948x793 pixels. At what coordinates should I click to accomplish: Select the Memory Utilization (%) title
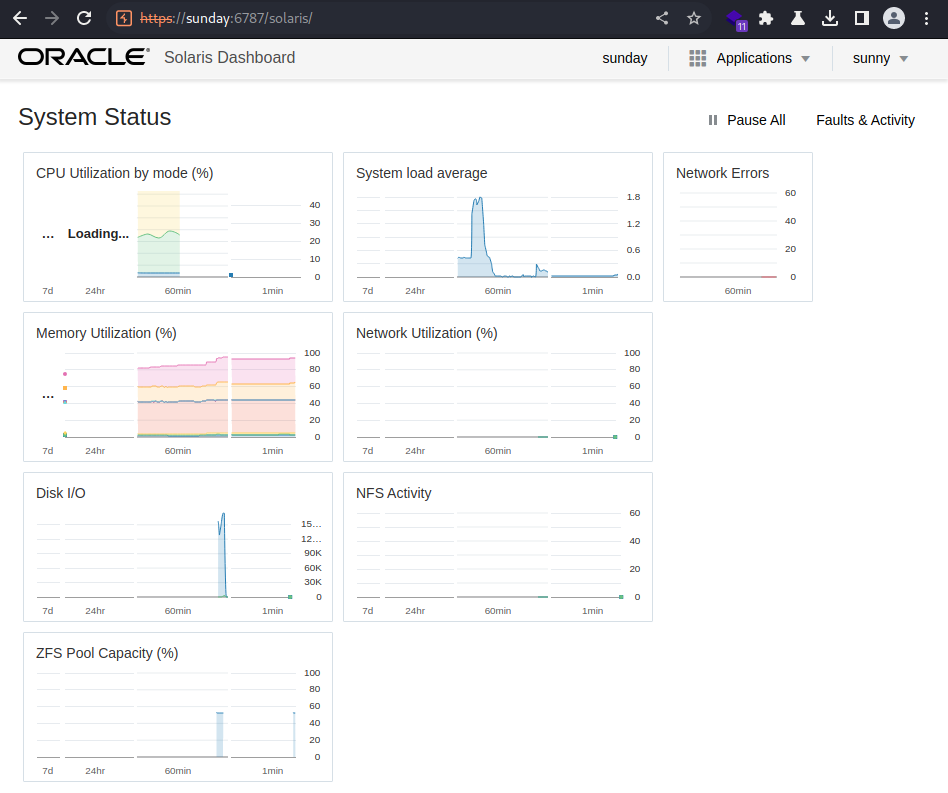106,334
